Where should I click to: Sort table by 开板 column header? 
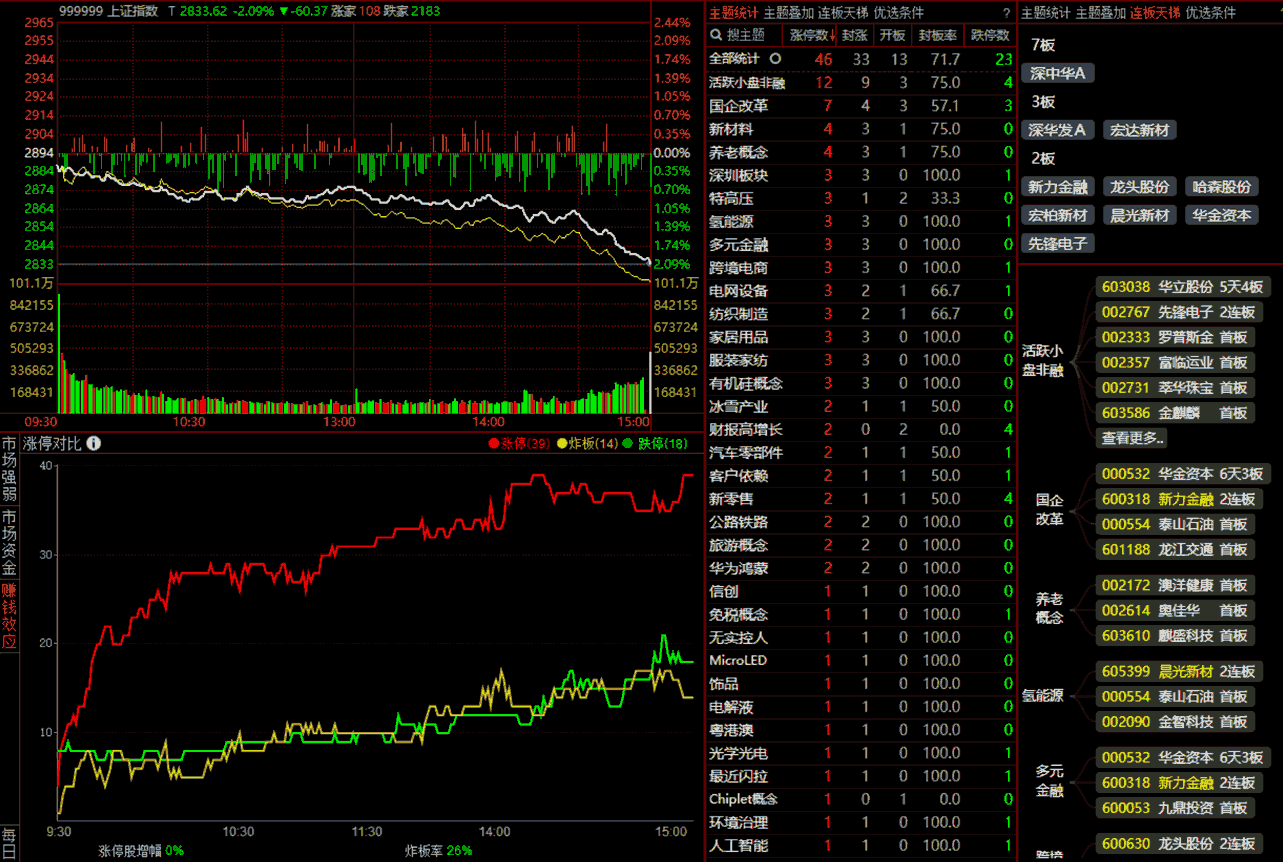point(892,36)
